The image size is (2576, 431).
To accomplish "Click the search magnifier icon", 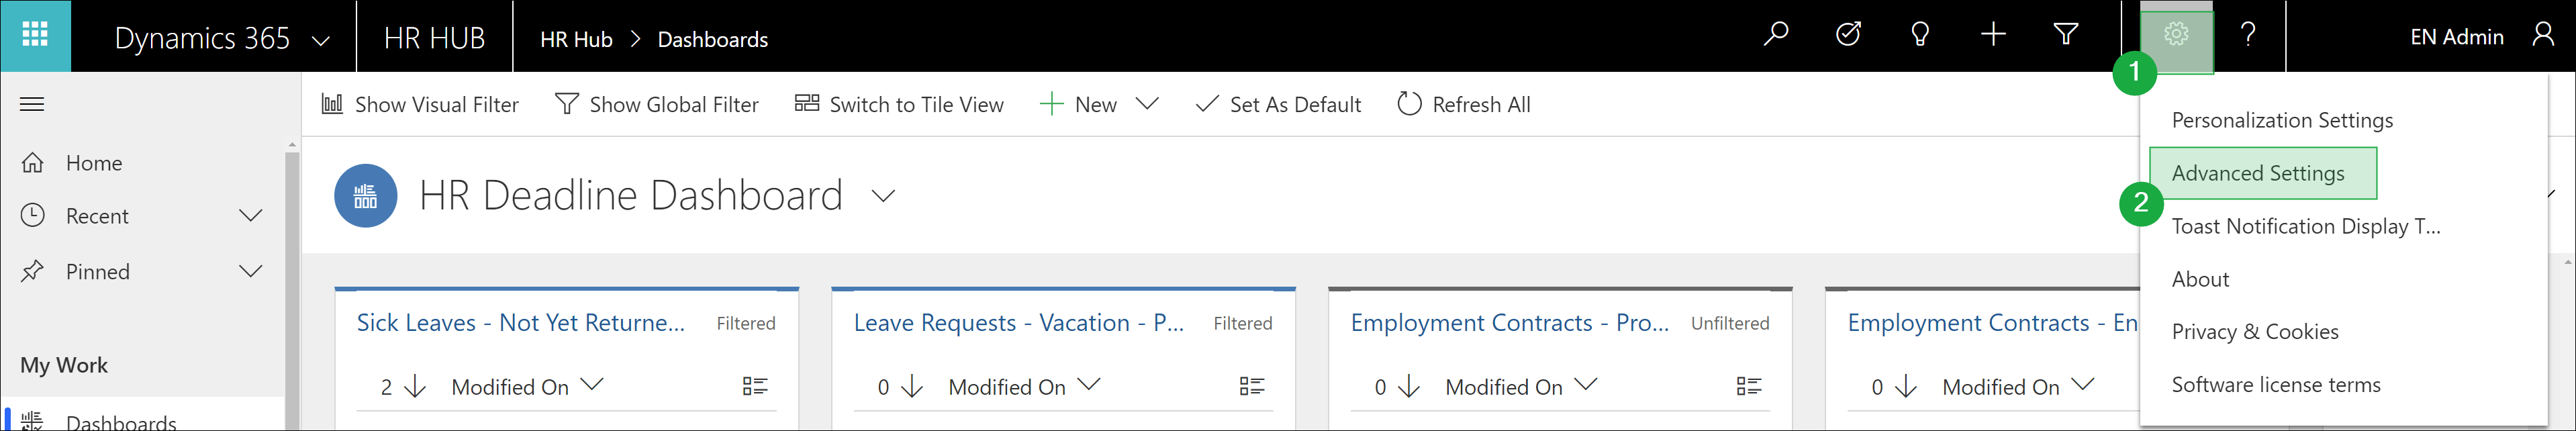I will (1776, 35).
